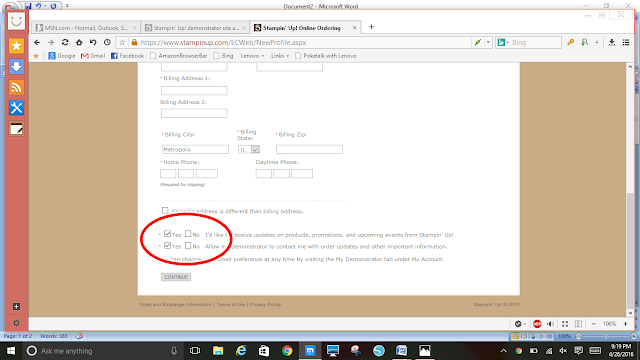The image size is (640, 360).
Task: Go to the browser home page
Action: point(79,42)
